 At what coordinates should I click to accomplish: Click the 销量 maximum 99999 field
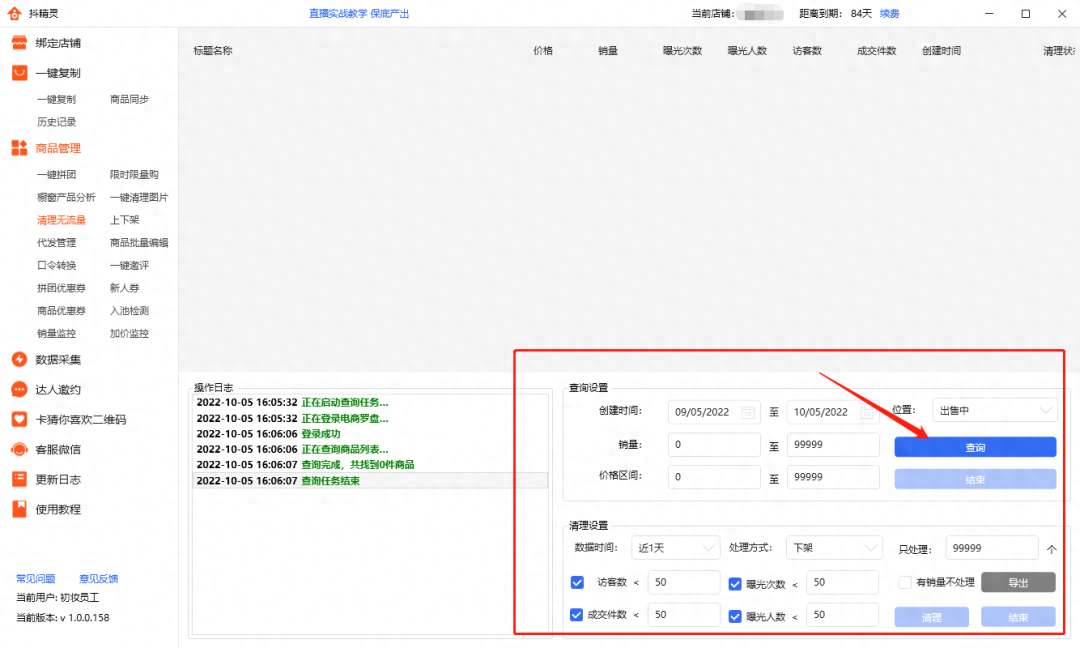(833, 444)
